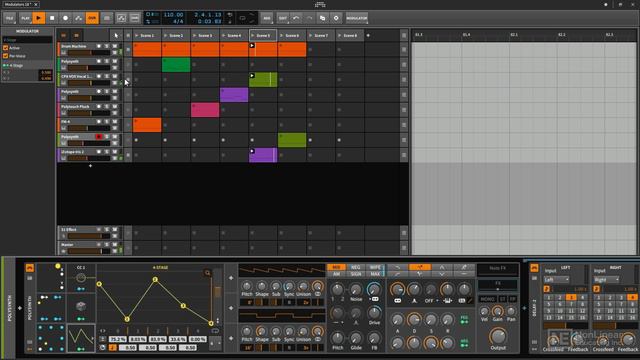Toggle the OVR overdub button
Screen dimensions: 640x360
(x=92, y=18)
